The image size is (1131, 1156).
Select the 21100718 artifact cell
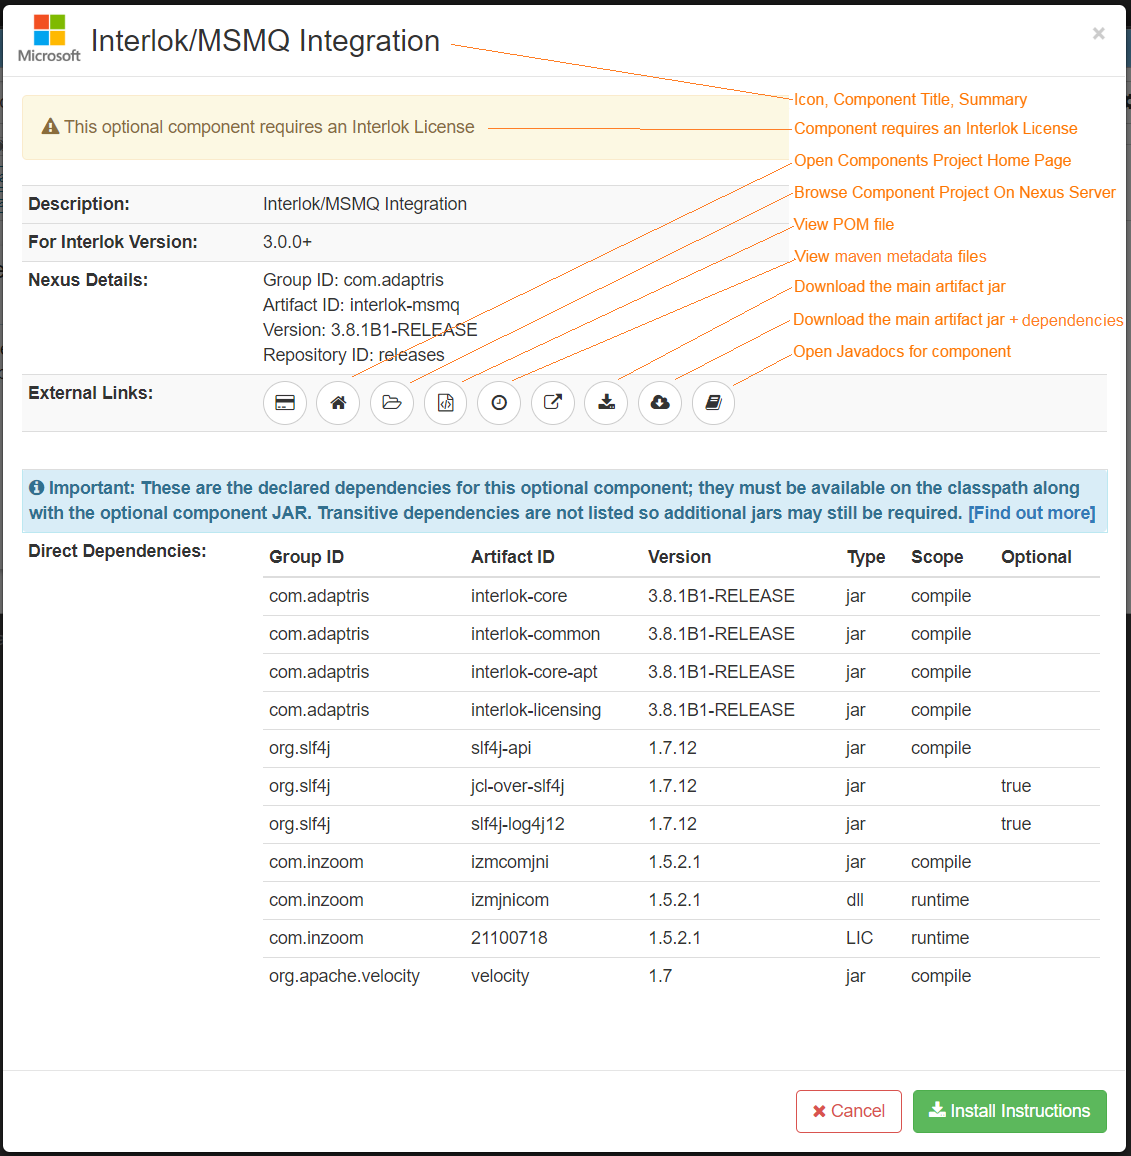(x=509, y=938)
